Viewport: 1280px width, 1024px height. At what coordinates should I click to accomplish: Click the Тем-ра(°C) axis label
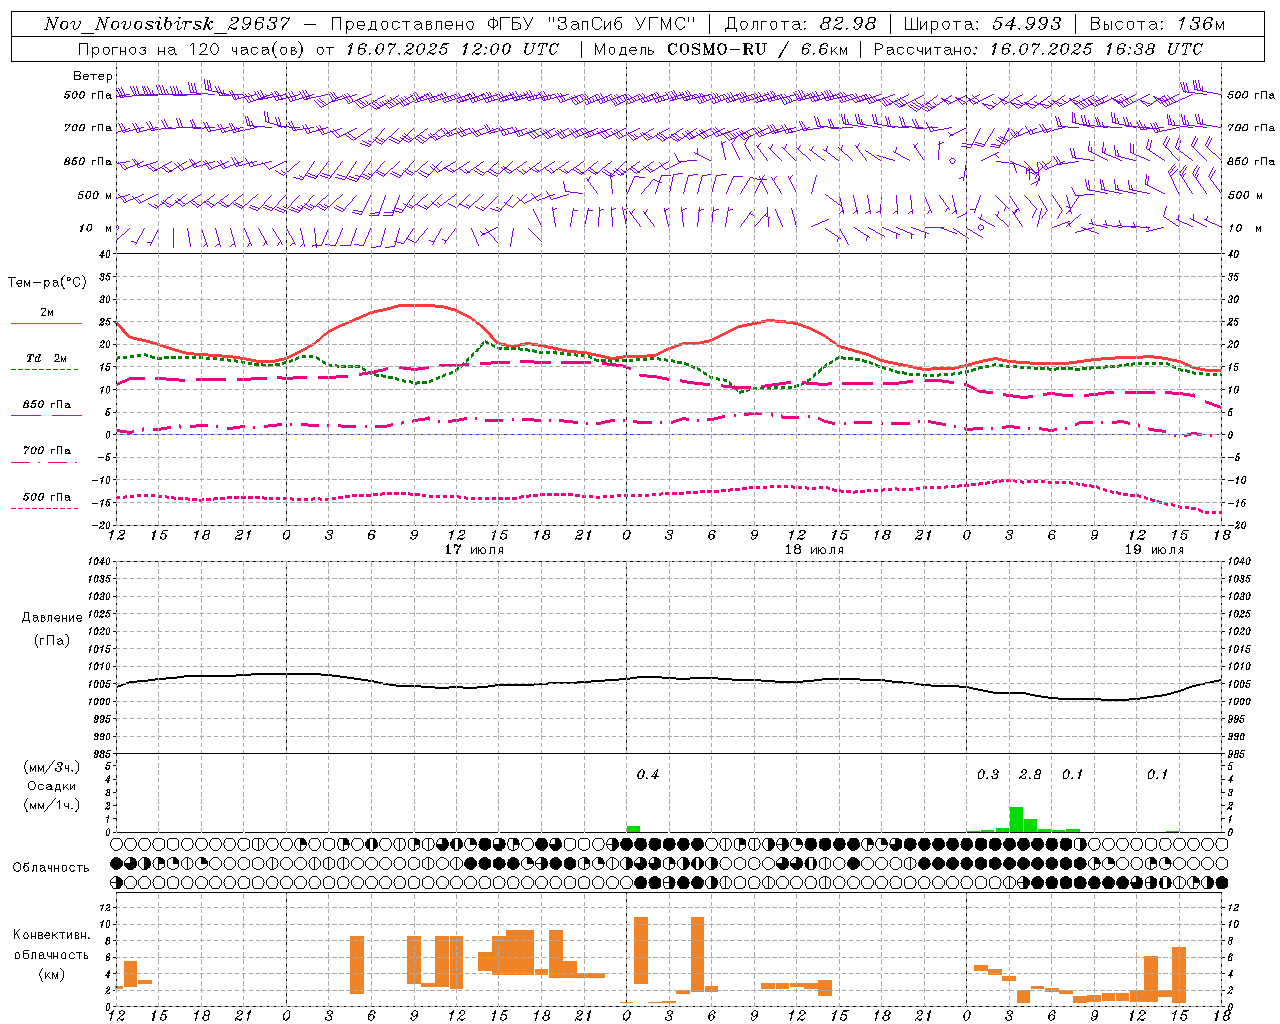coord(47,283)
